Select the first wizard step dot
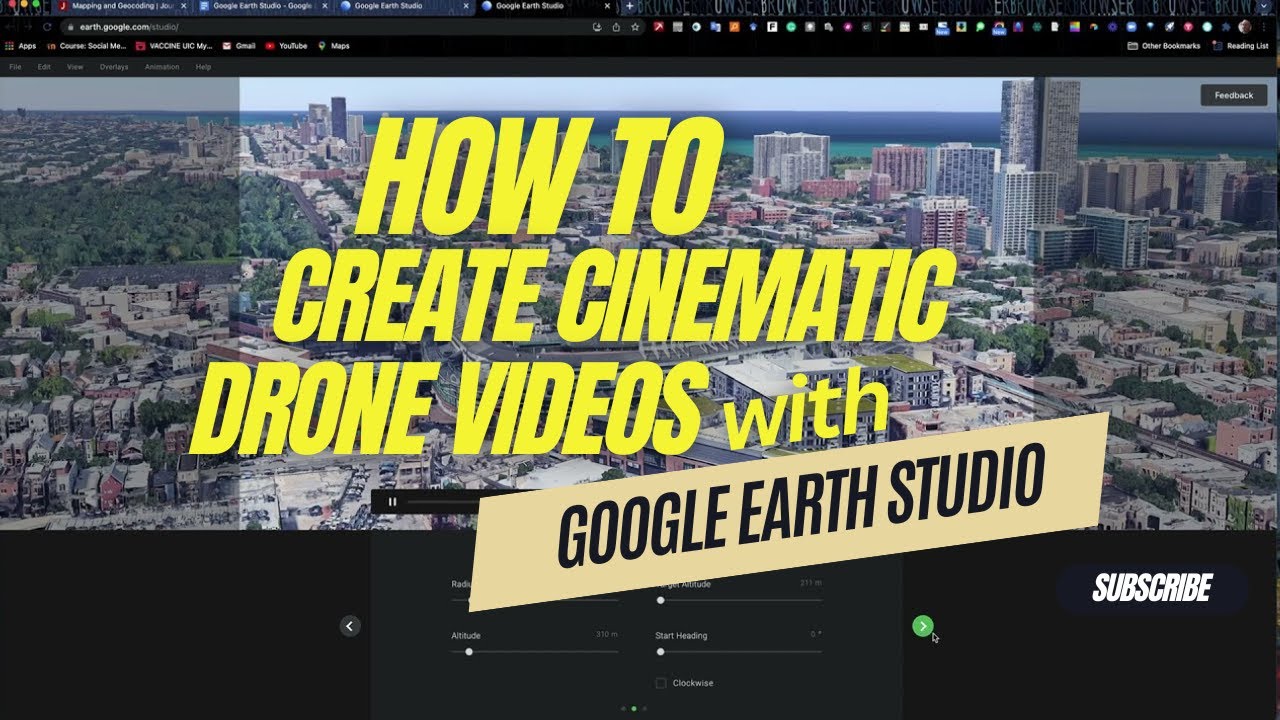Viewport: 1280px width, 720px height. 623,708
